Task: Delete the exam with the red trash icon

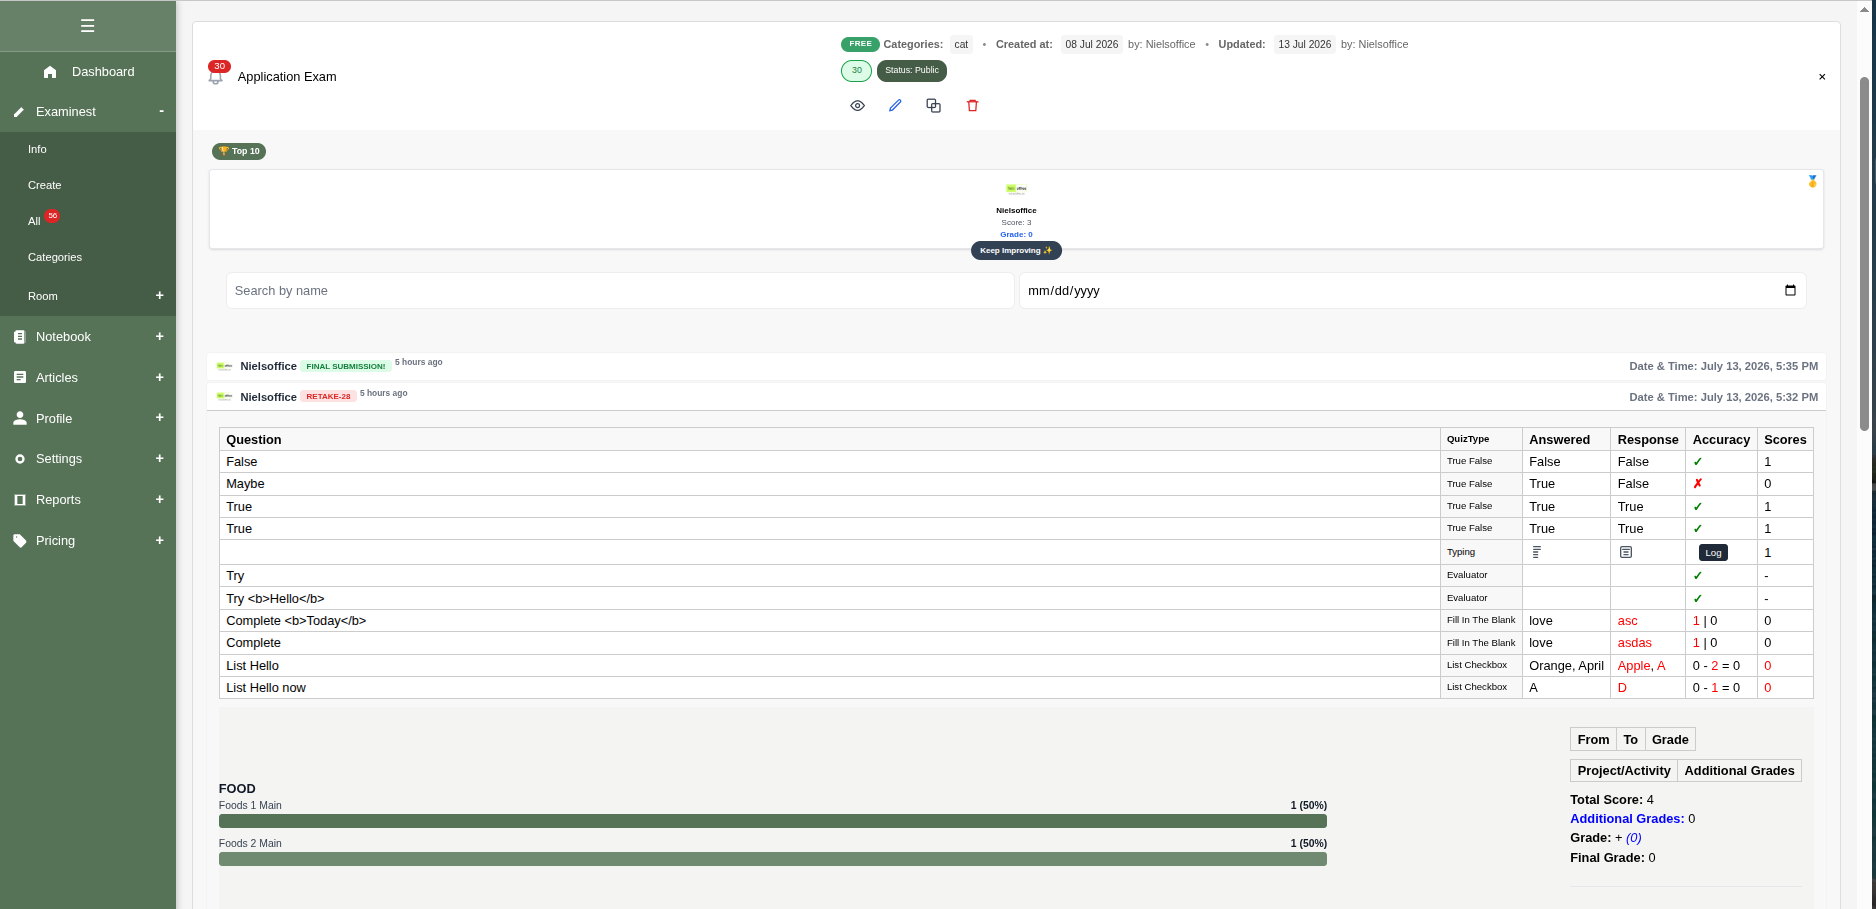Action: [x=972, y=106]
